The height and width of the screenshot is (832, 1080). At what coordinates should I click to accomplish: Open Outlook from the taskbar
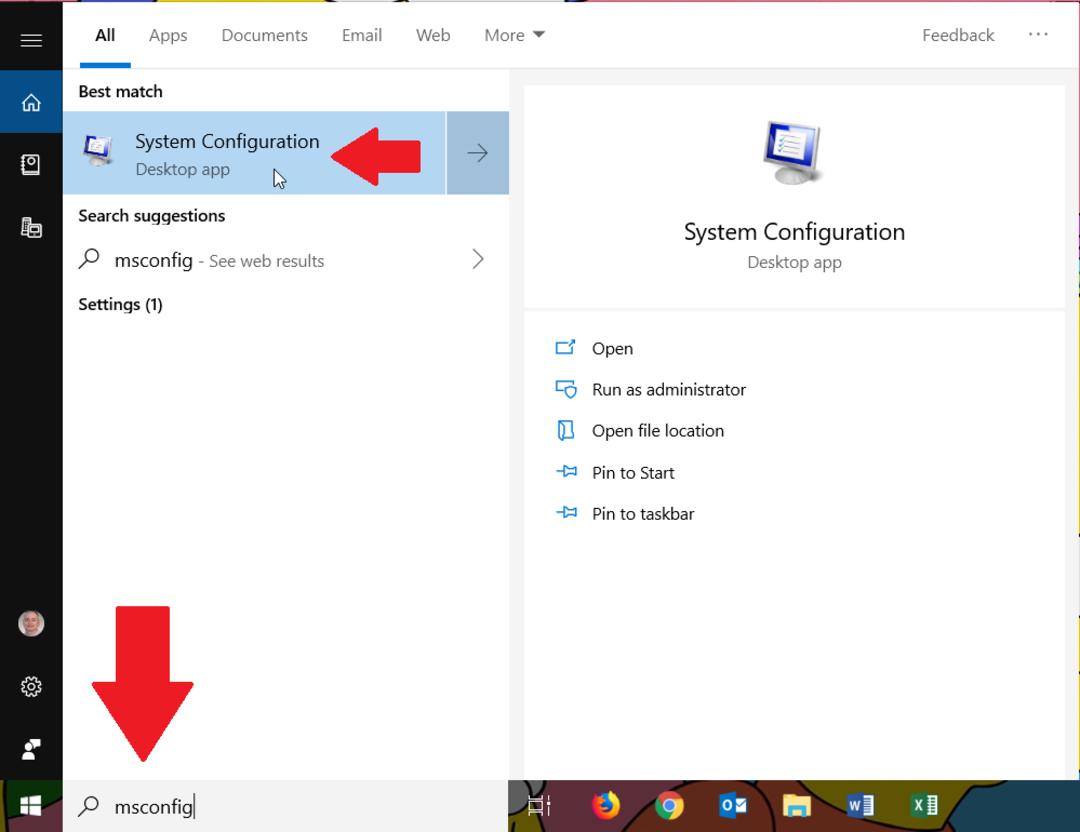point(732,805)
